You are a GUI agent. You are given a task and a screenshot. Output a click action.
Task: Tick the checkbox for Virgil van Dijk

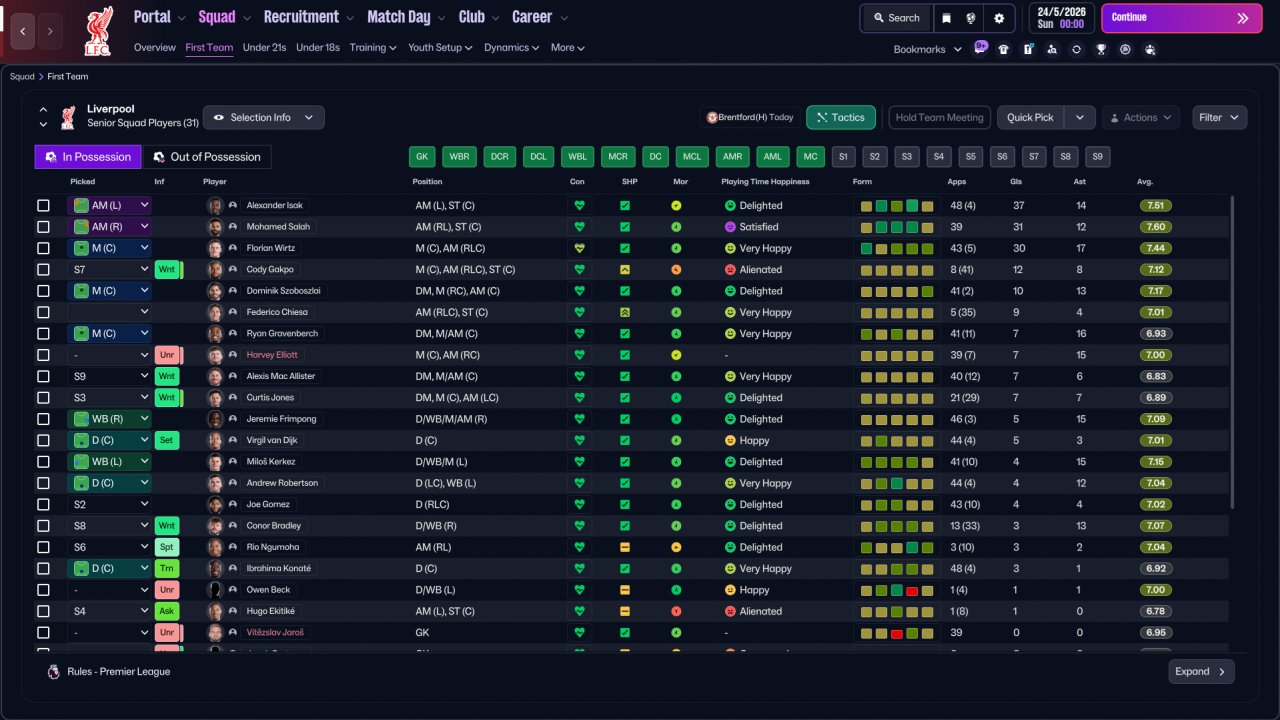click(x=43, y=440)
